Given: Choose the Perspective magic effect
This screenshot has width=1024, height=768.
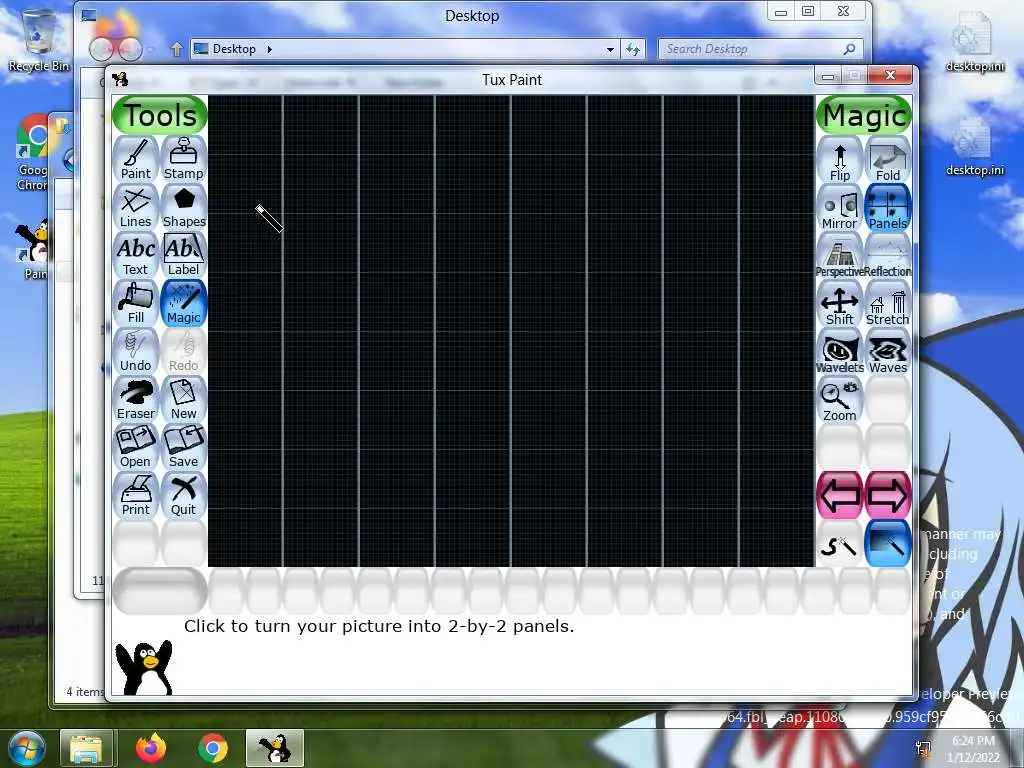Looking at the screenshot, I should click(840, 257).
